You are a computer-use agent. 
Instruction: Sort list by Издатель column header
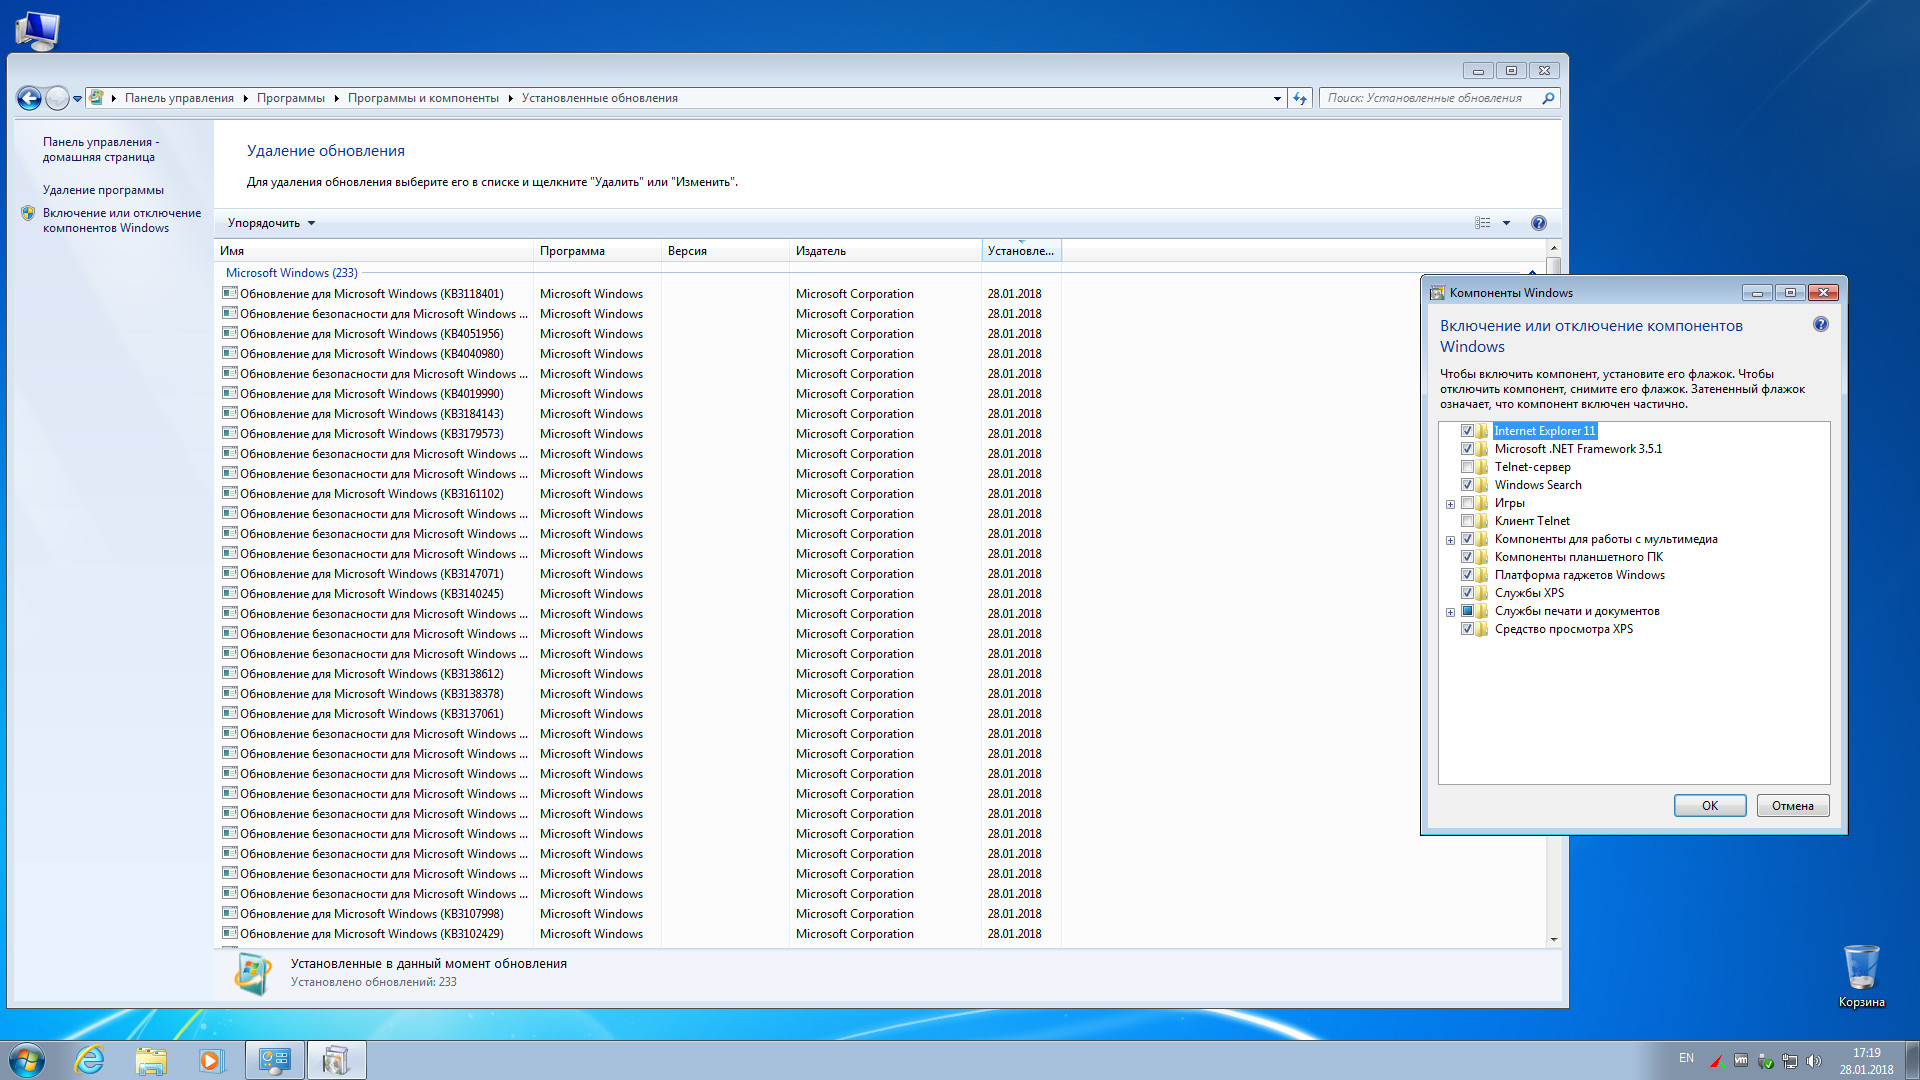click(x=820, y=251)
